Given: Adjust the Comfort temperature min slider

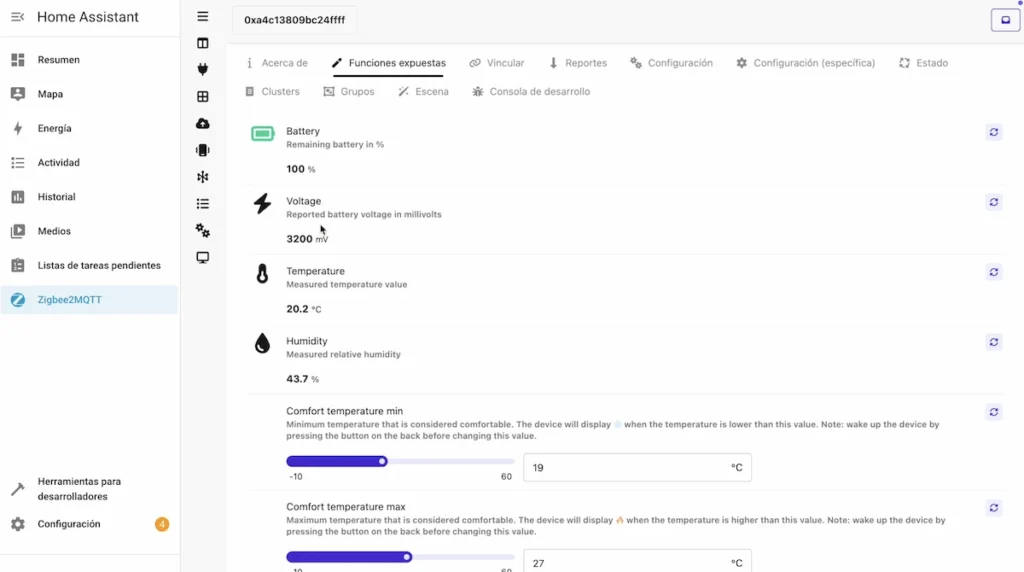Looking at the screenshot, I should (x=383, y=461).
